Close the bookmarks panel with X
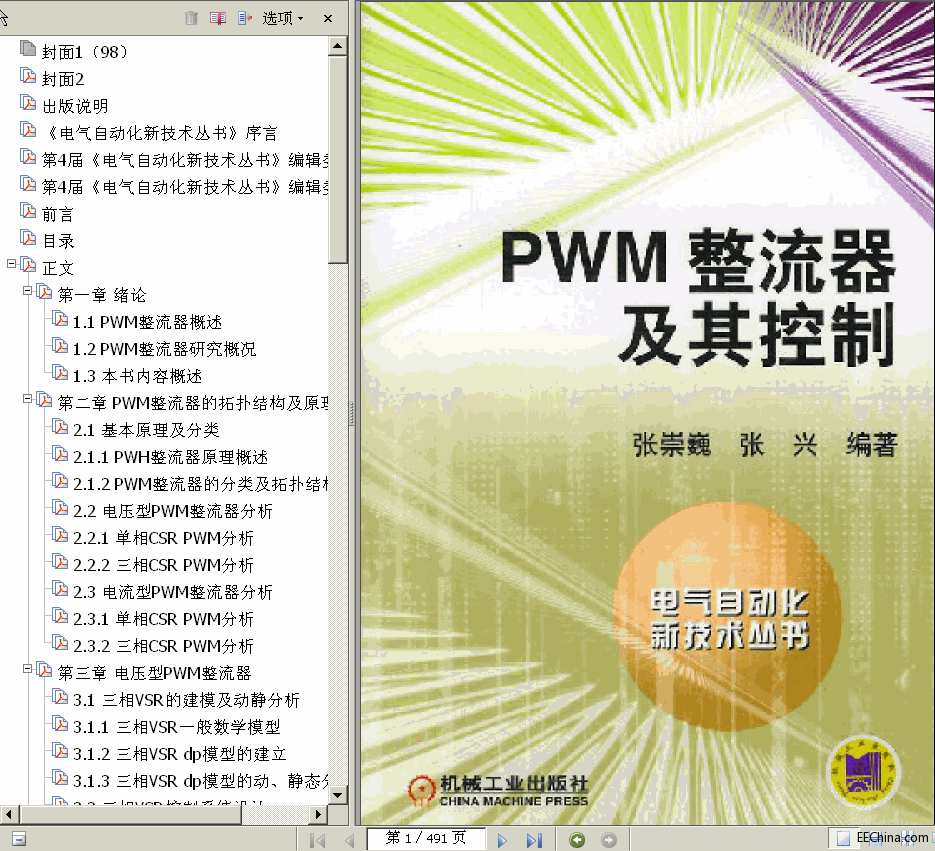Viewport: 935px width, 851px height. 326,17
